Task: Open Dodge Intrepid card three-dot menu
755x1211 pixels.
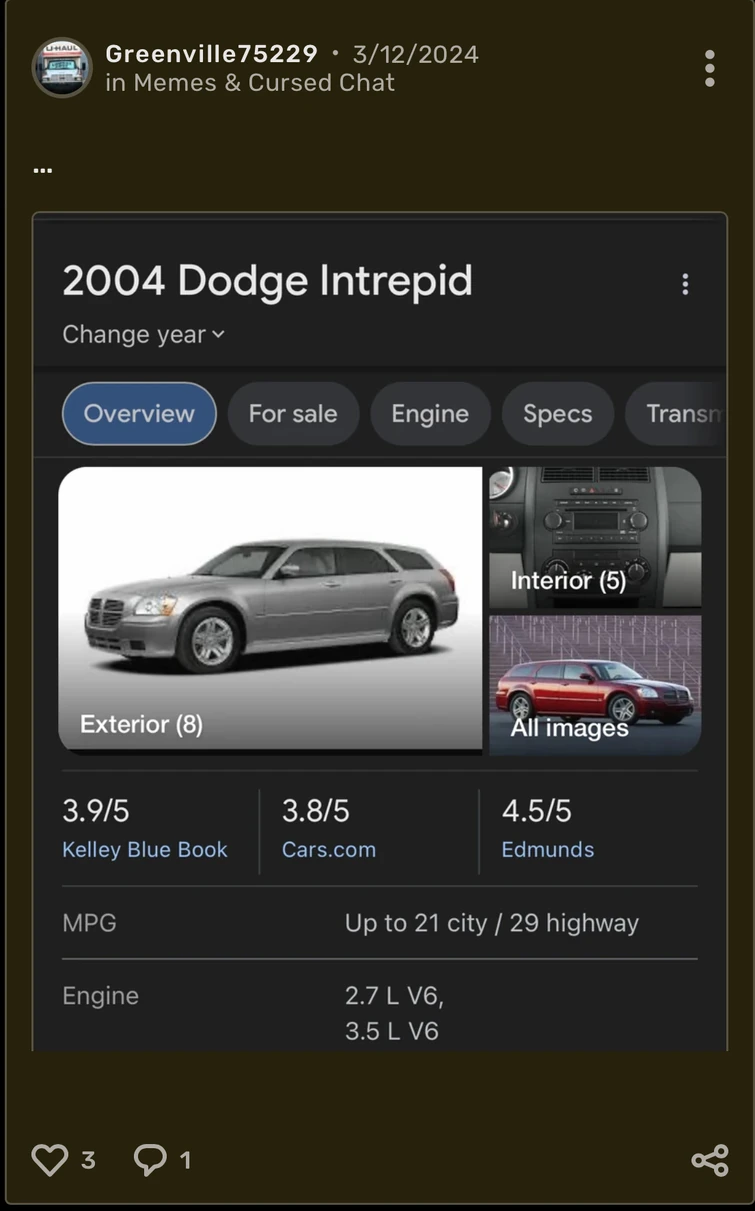Action: point(685,285)
